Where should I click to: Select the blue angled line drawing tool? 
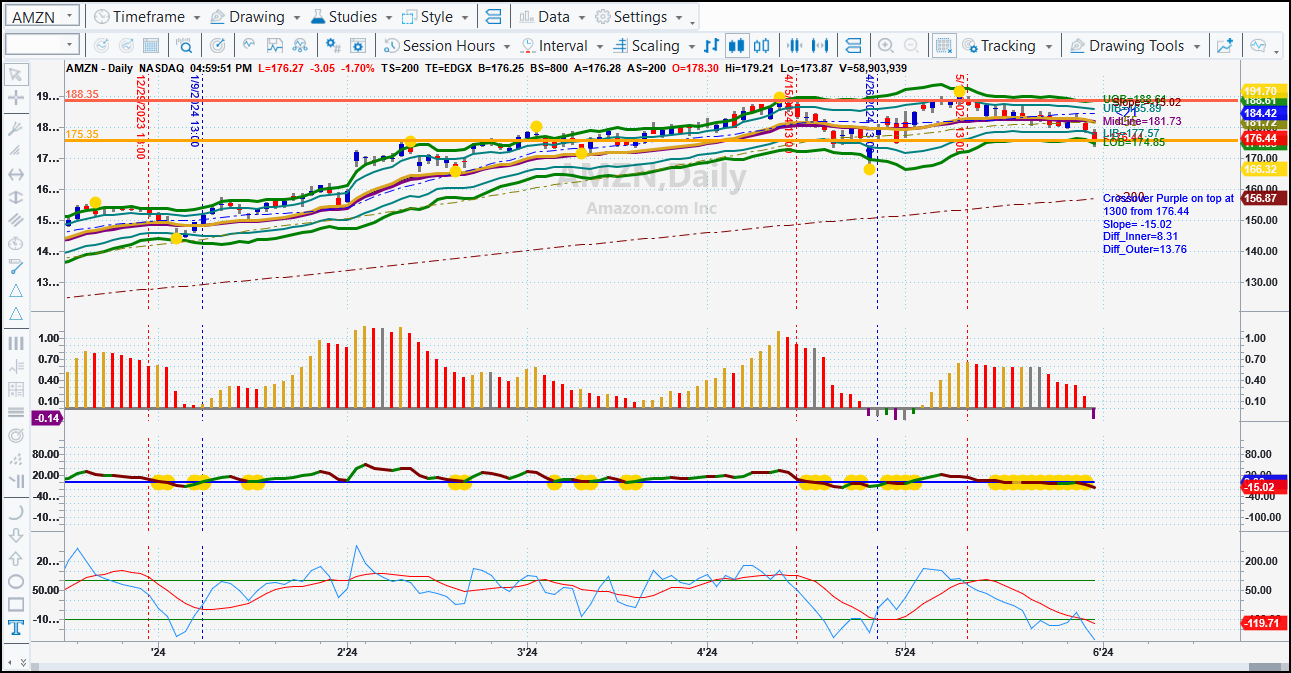15,267
